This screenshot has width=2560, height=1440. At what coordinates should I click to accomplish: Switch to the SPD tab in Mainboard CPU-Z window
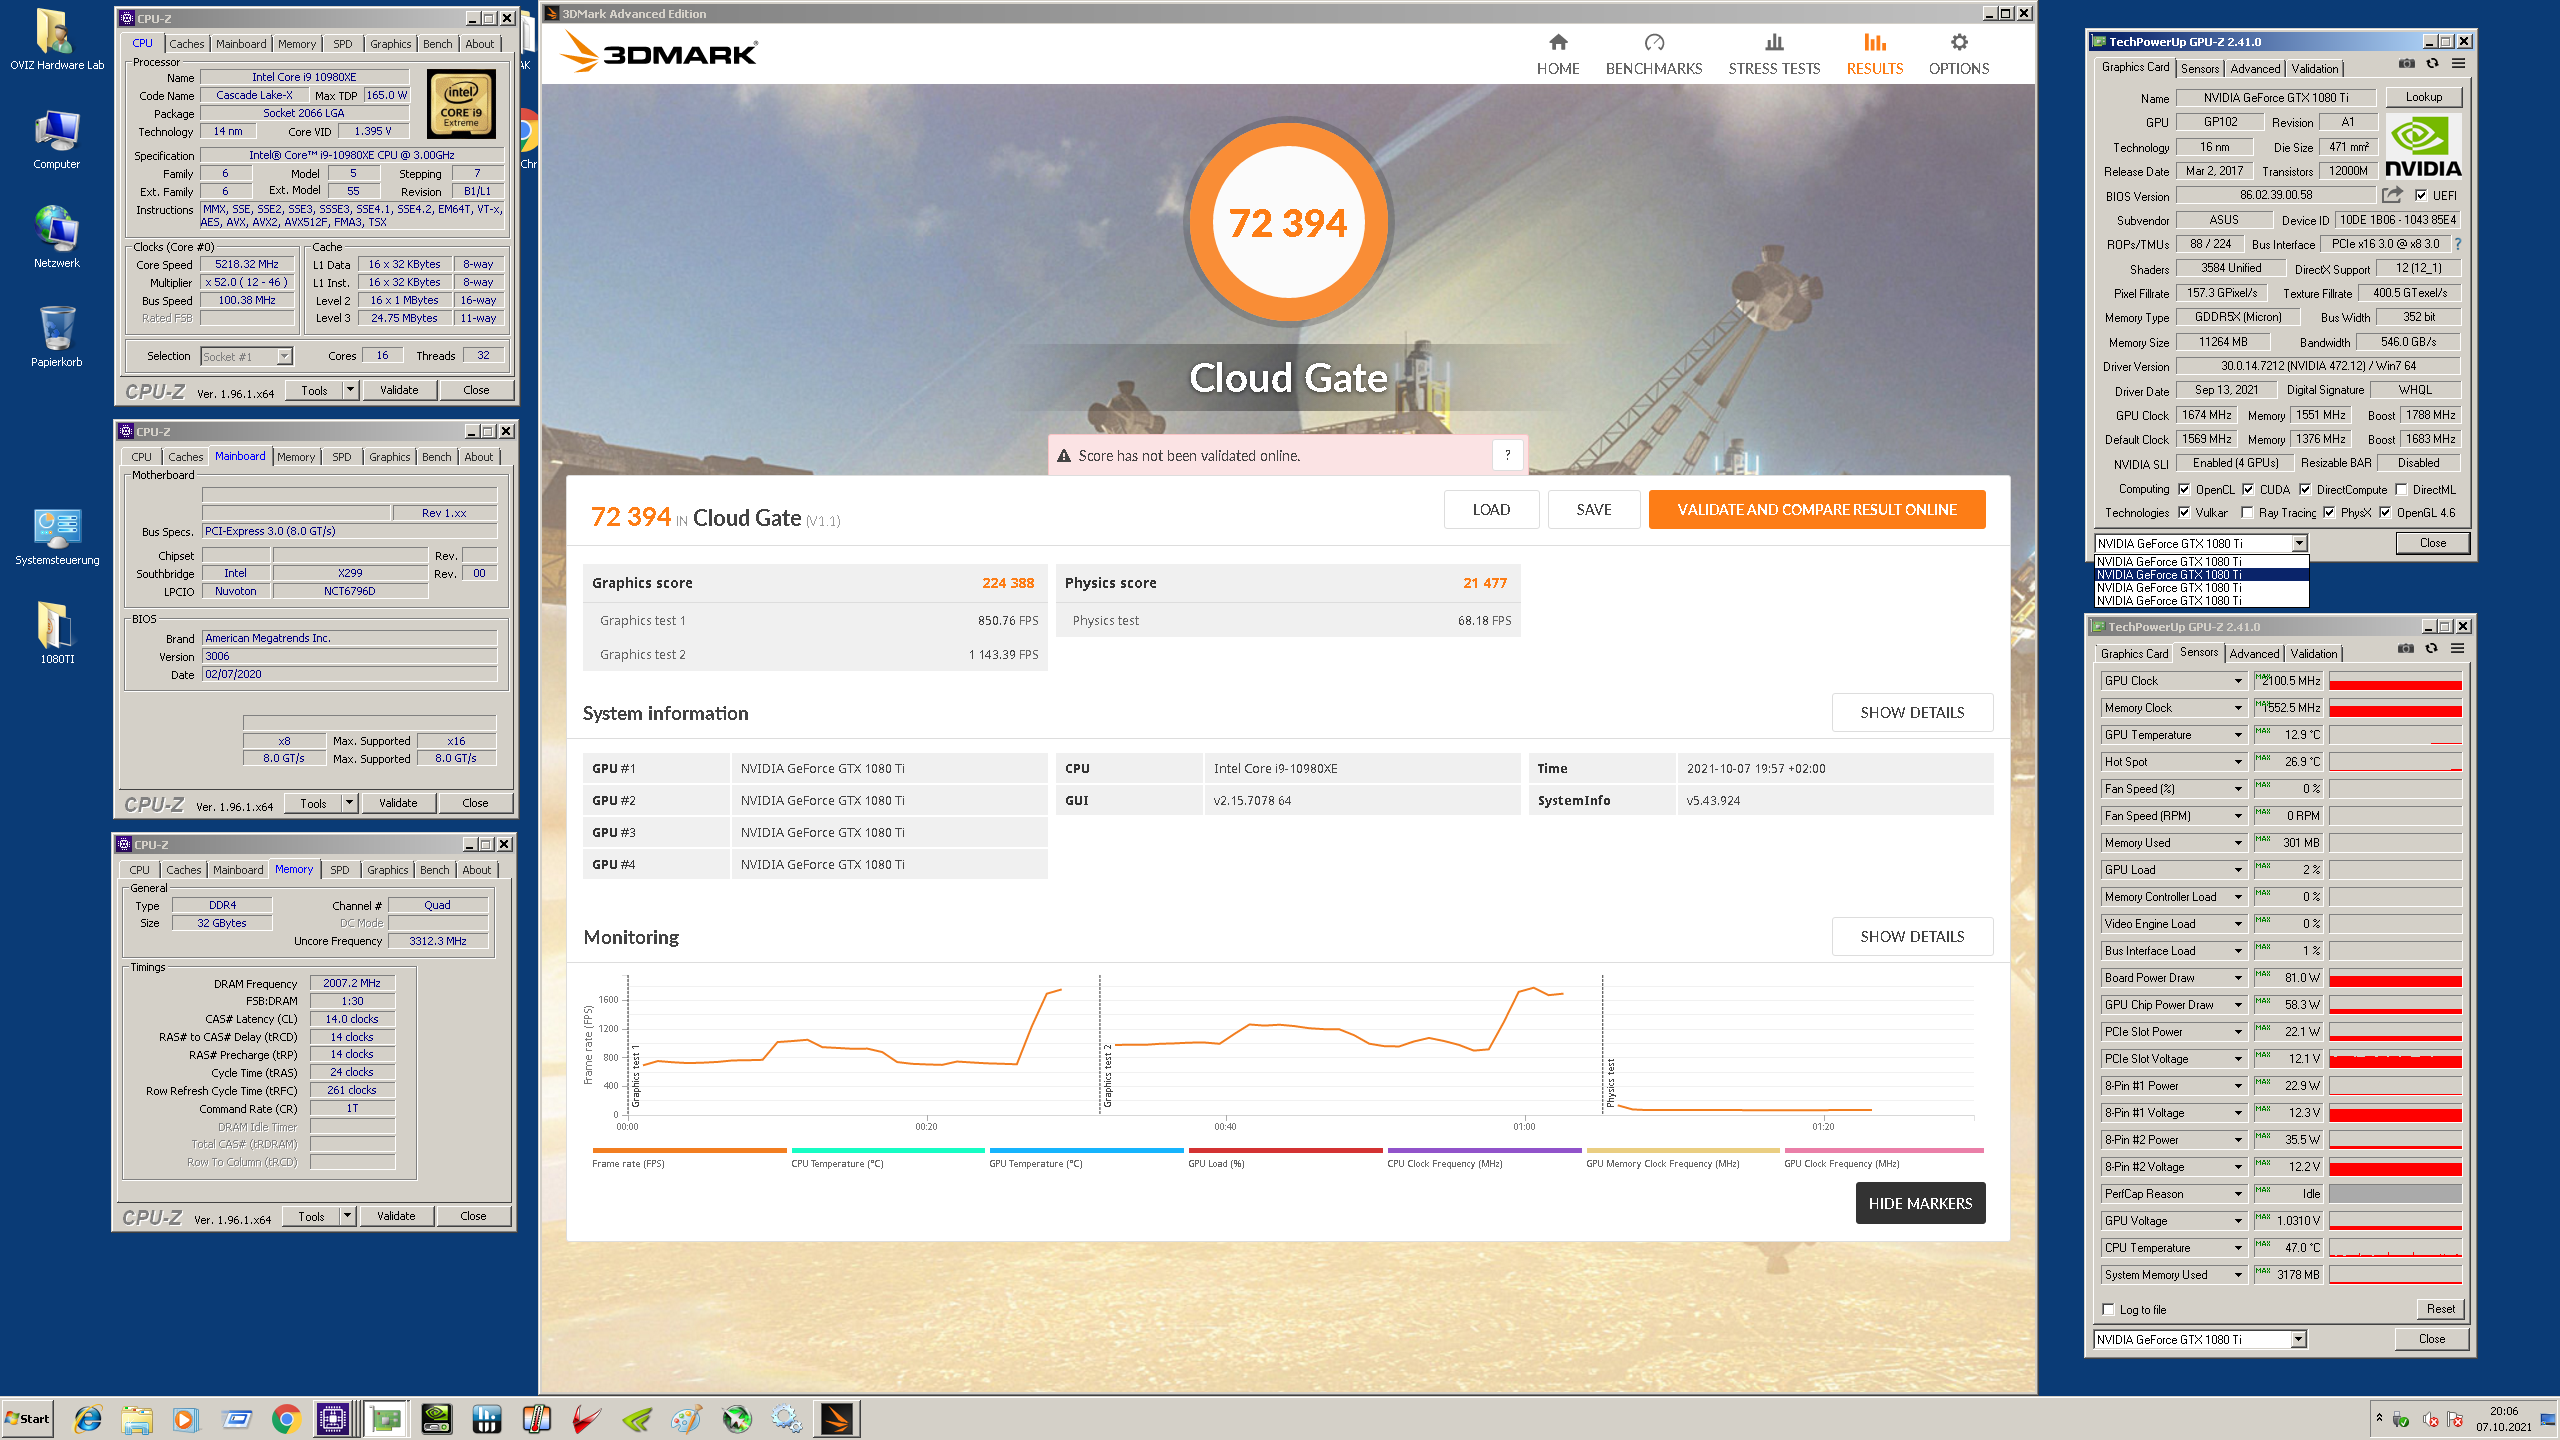341,457
